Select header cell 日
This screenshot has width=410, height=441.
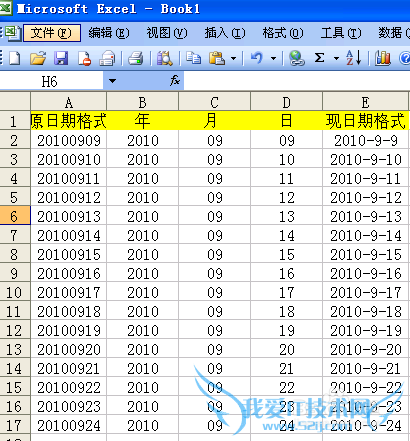click(287, 121)
